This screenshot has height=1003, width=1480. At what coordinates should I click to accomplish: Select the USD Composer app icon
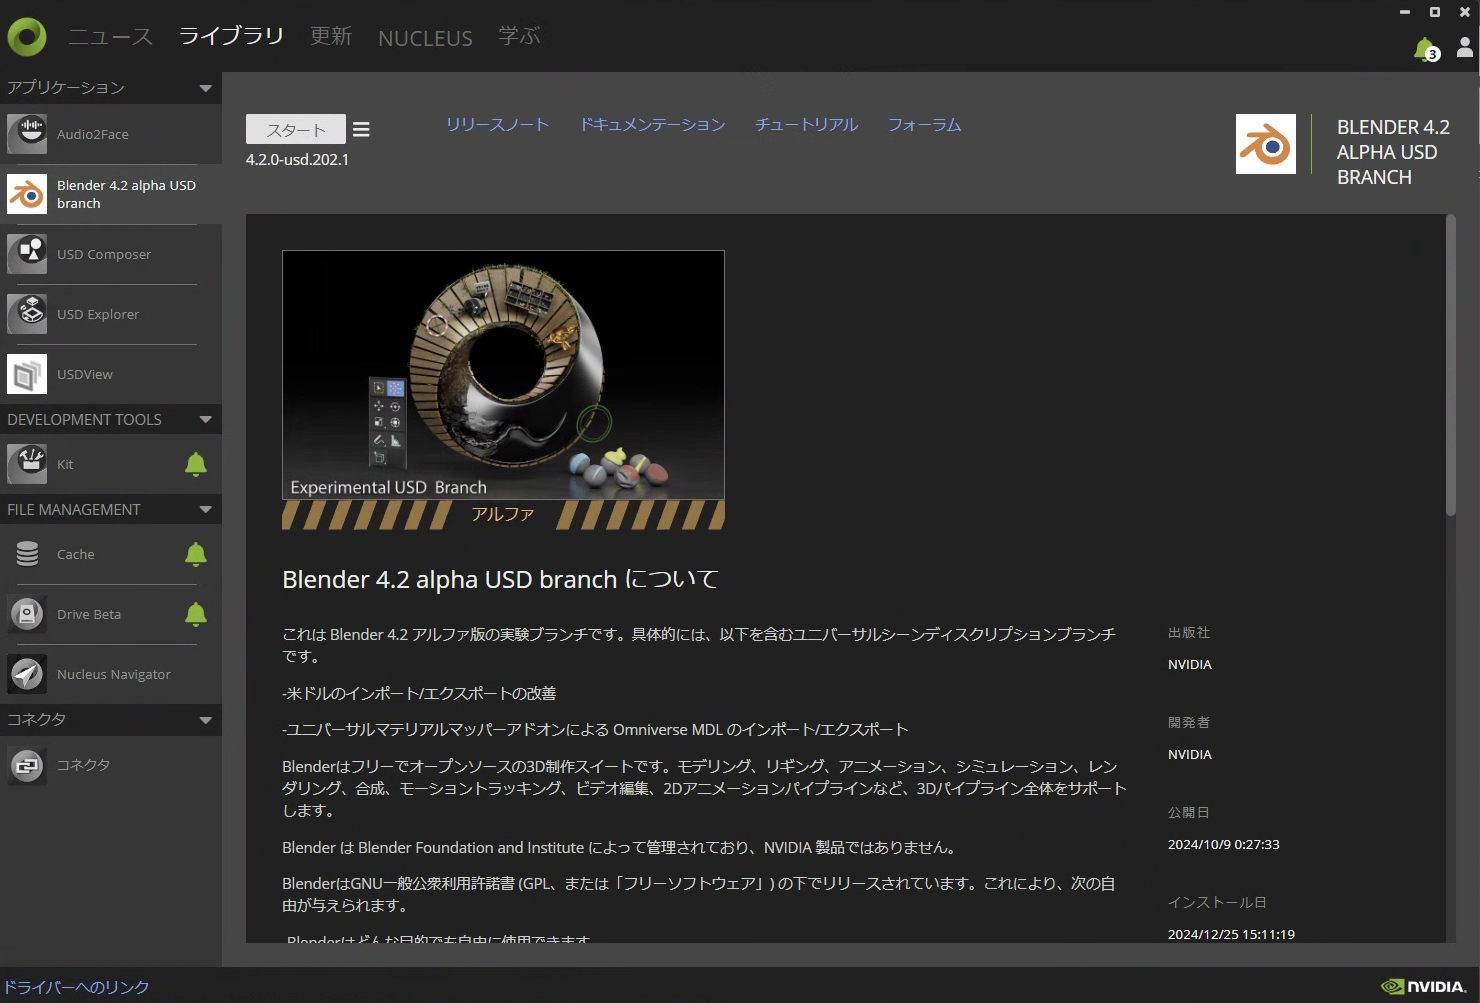coord(27,254)
